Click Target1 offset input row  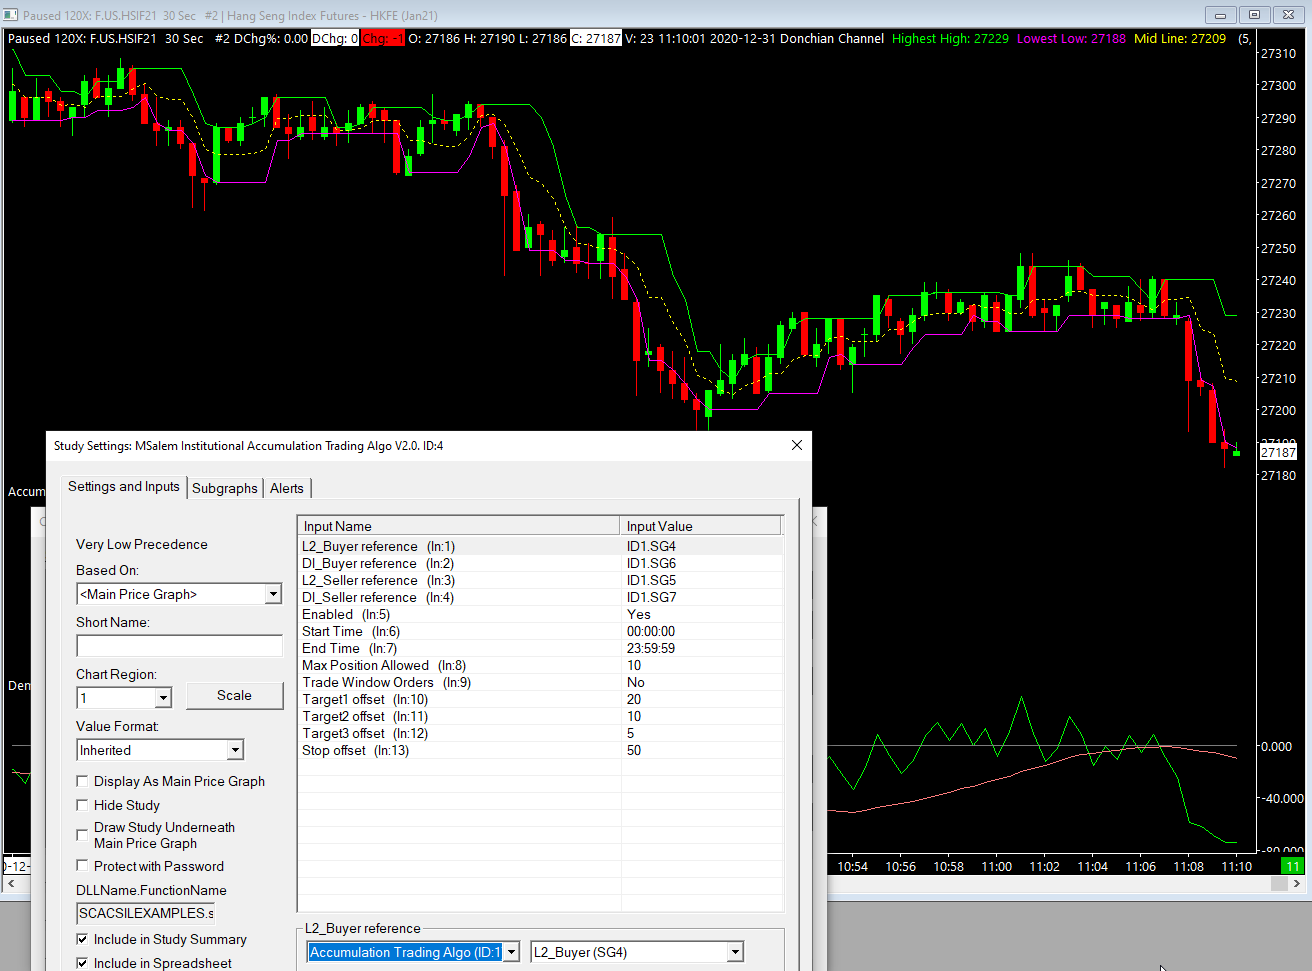click(x=540, y=699)
